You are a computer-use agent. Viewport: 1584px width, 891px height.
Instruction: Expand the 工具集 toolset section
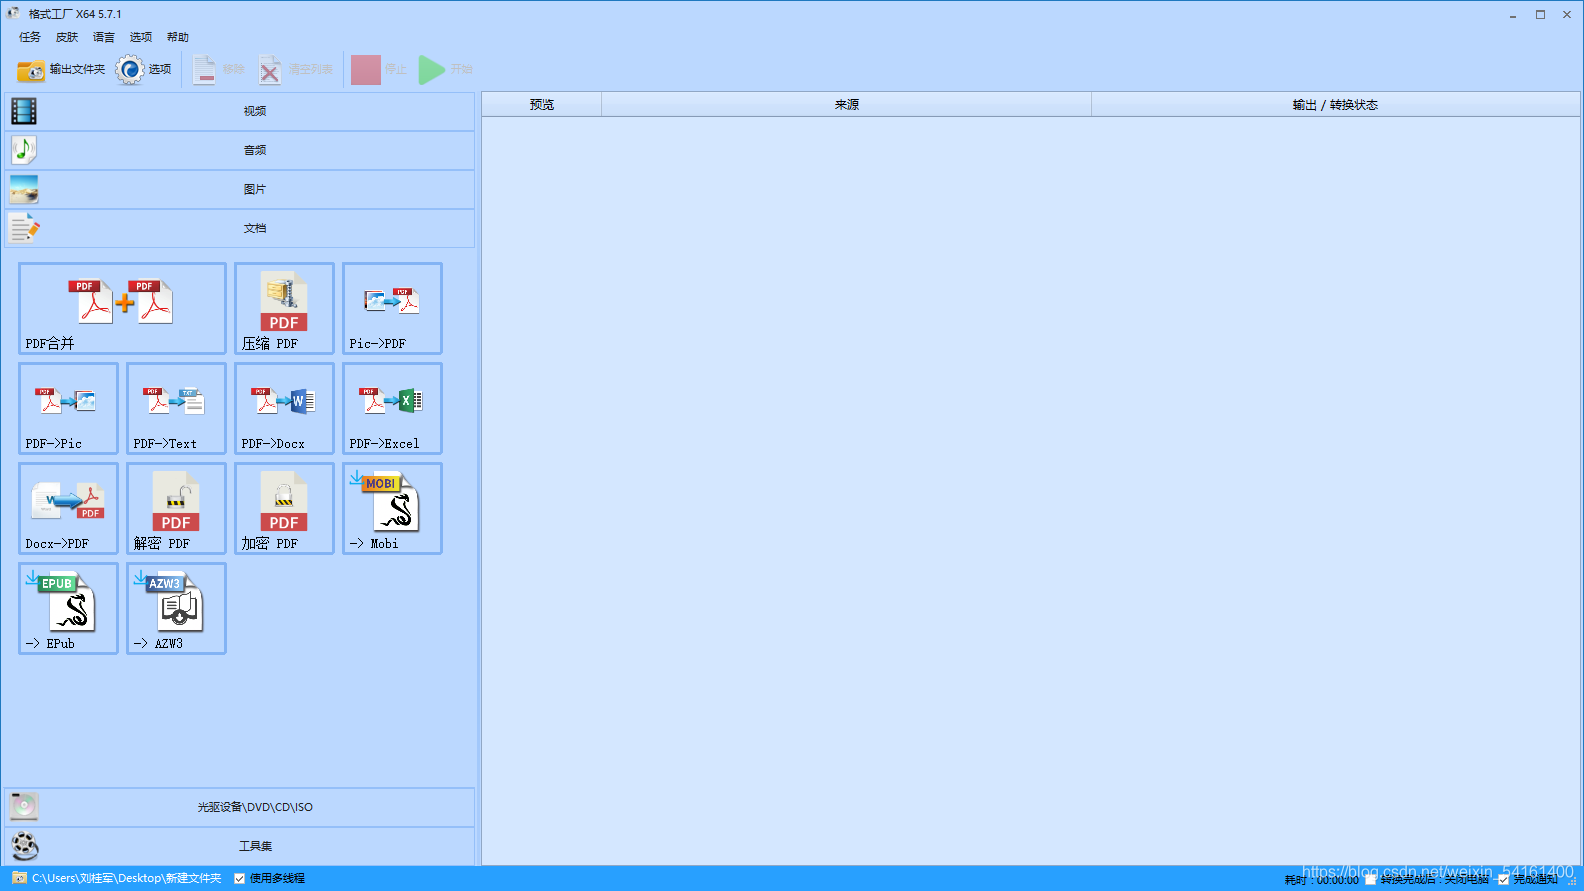point(240,846)
